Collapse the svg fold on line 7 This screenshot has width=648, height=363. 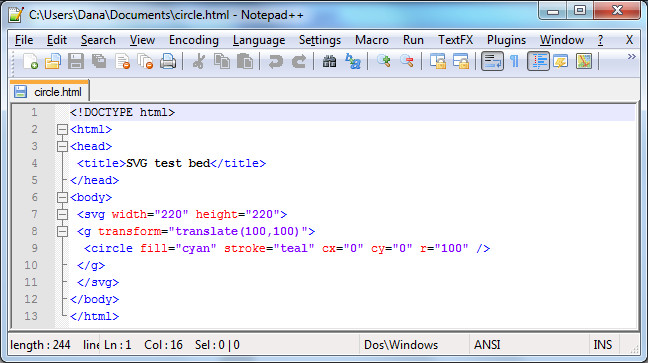(62, 214)
